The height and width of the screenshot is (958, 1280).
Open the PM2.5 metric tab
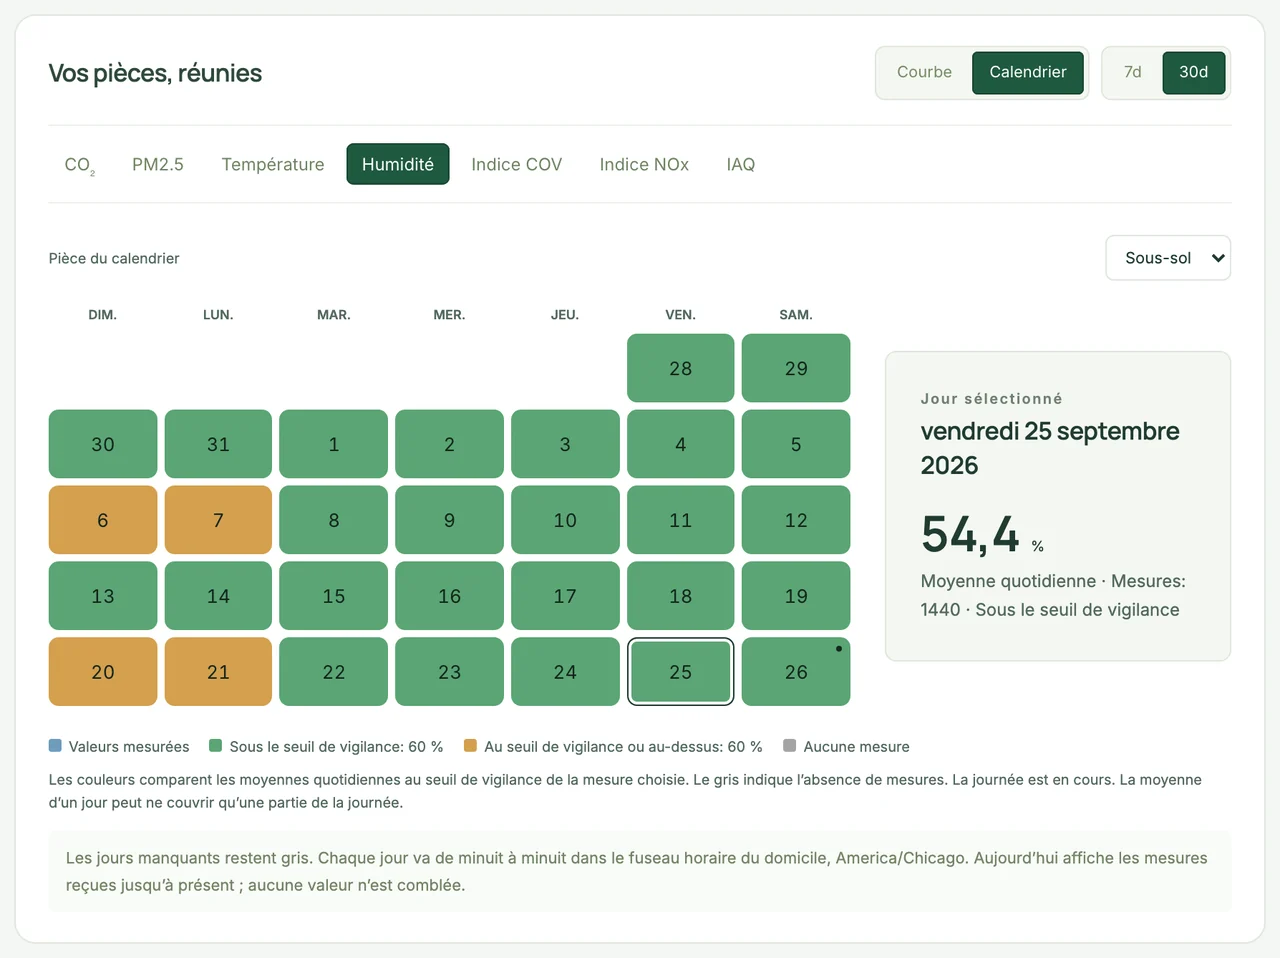pyautogui.click(x=158, y=164)
